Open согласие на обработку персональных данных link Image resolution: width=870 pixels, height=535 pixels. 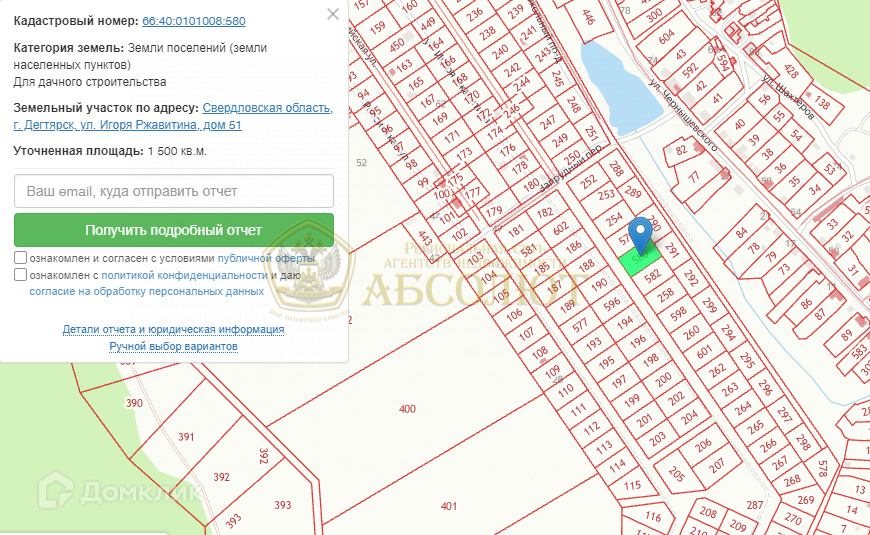146,291
